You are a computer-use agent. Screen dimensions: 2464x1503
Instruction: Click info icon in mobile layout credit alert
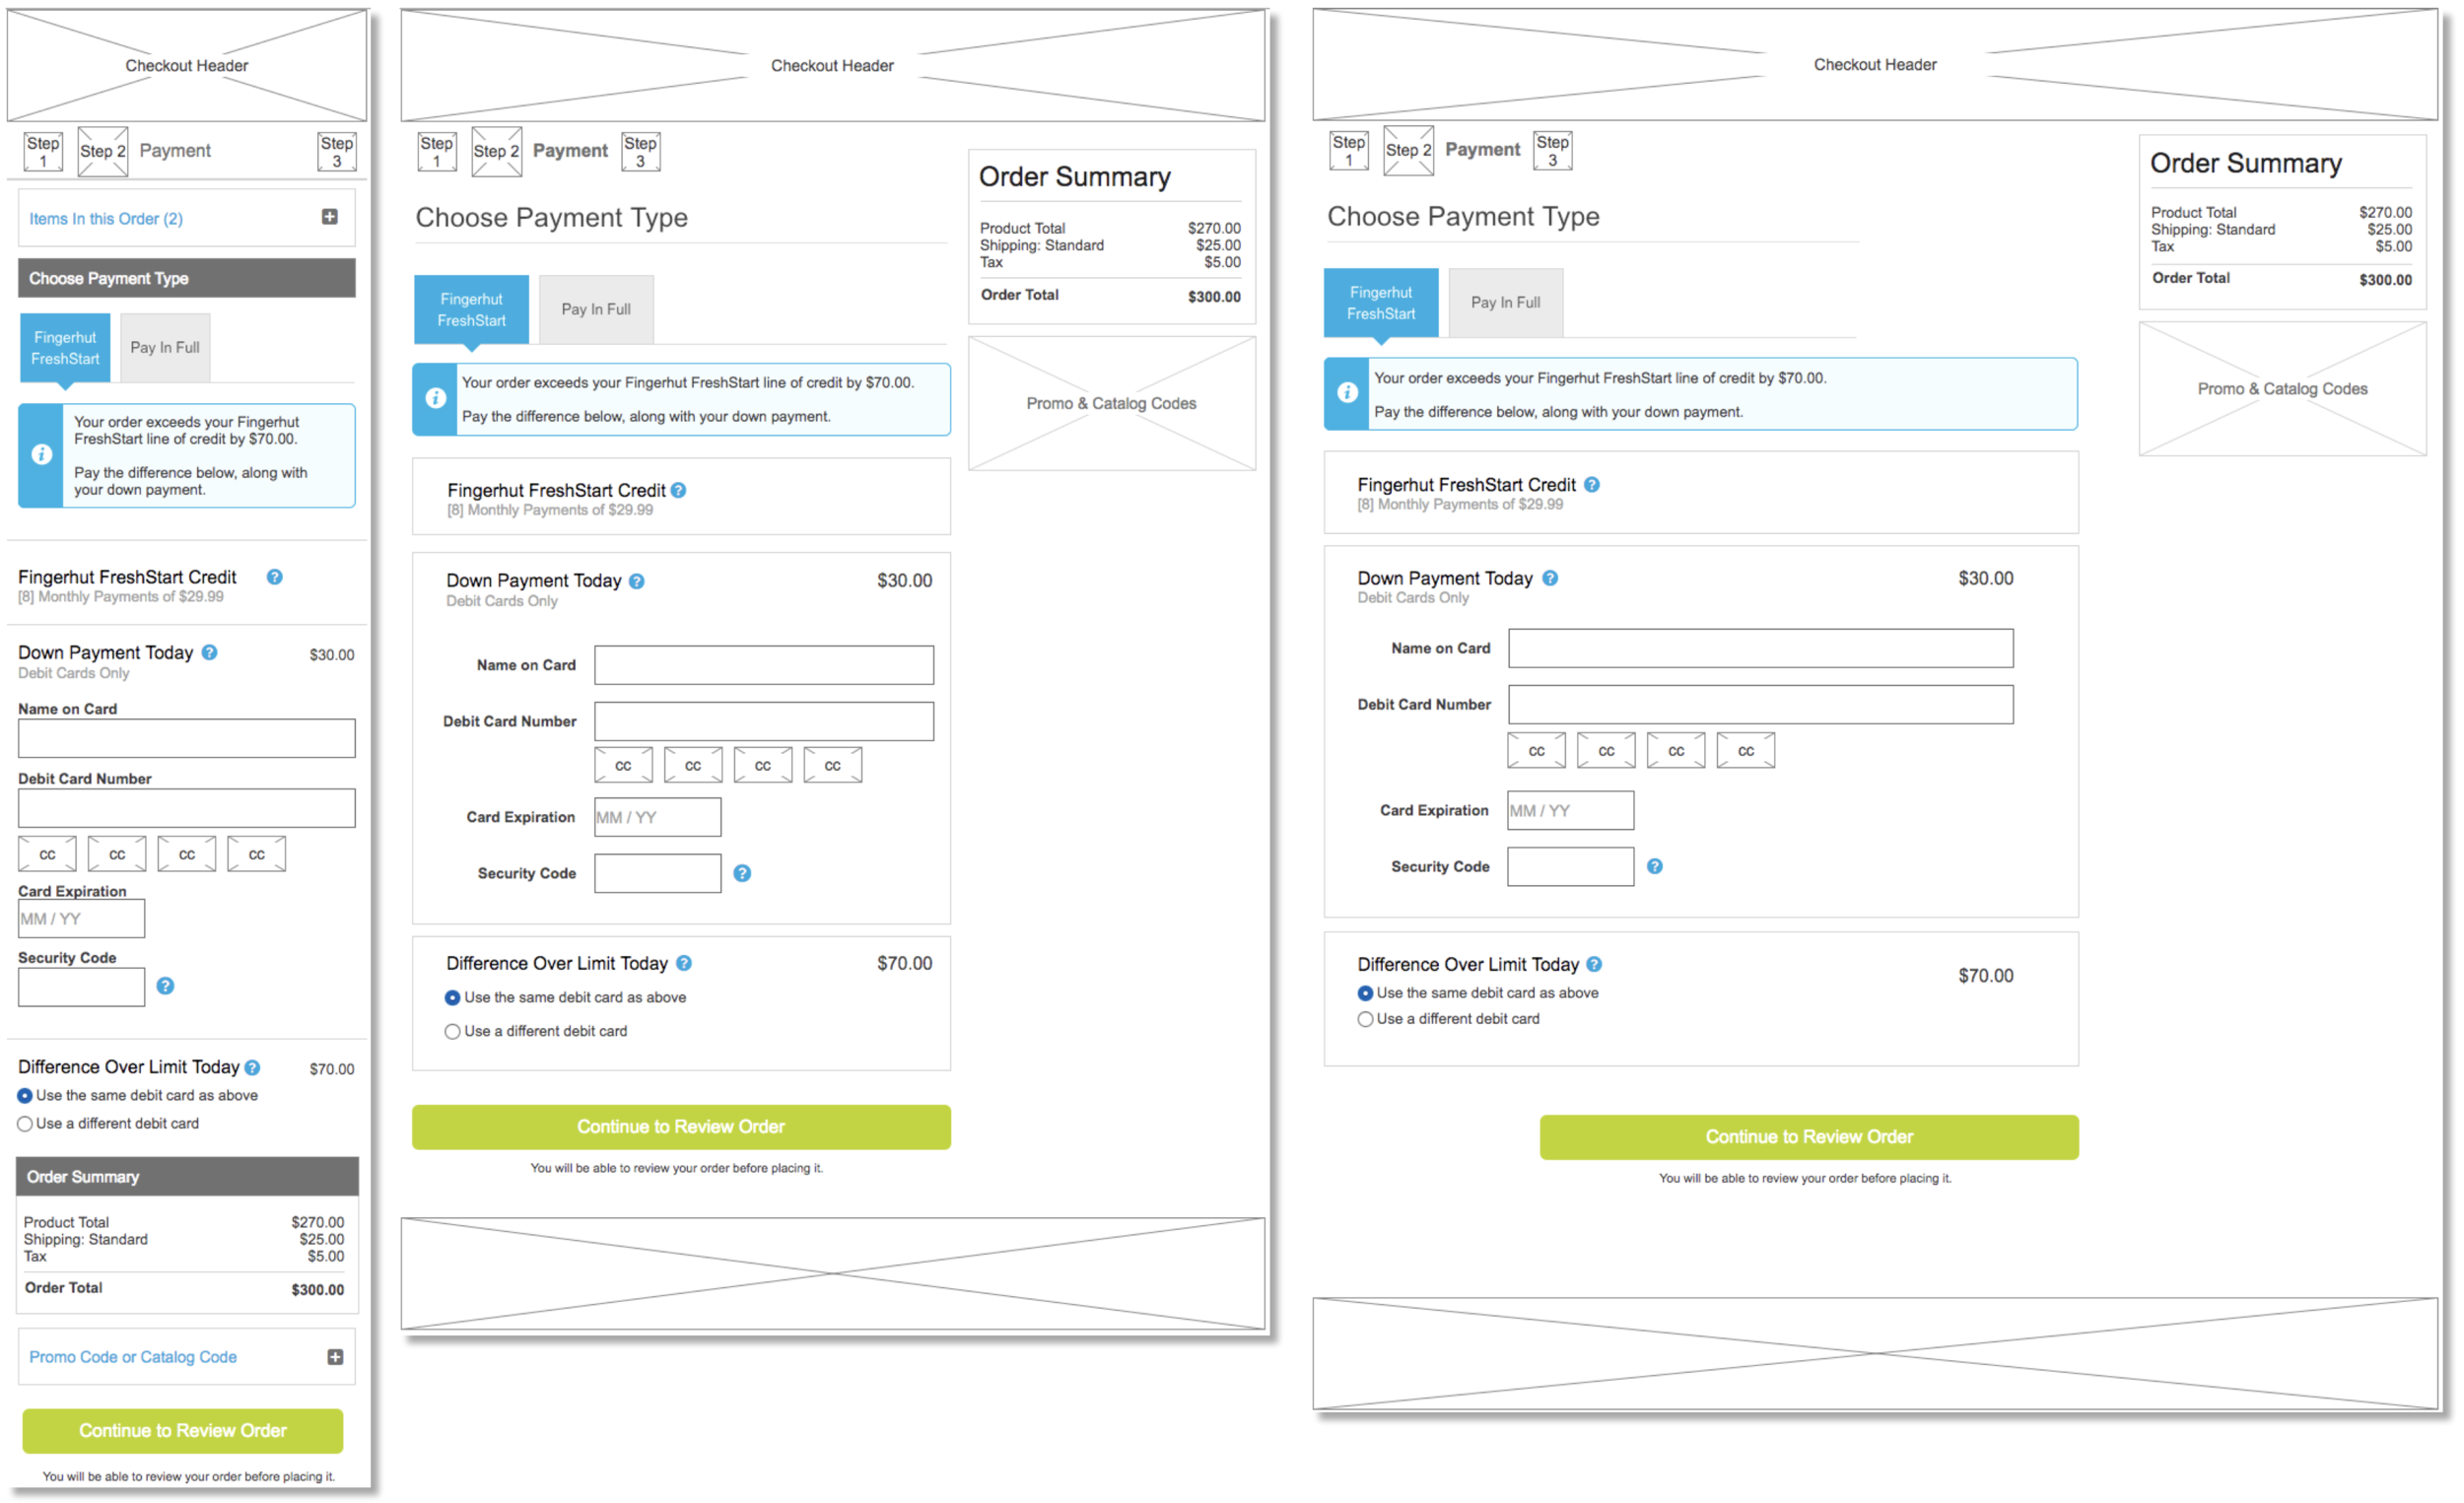click(42, 455)
